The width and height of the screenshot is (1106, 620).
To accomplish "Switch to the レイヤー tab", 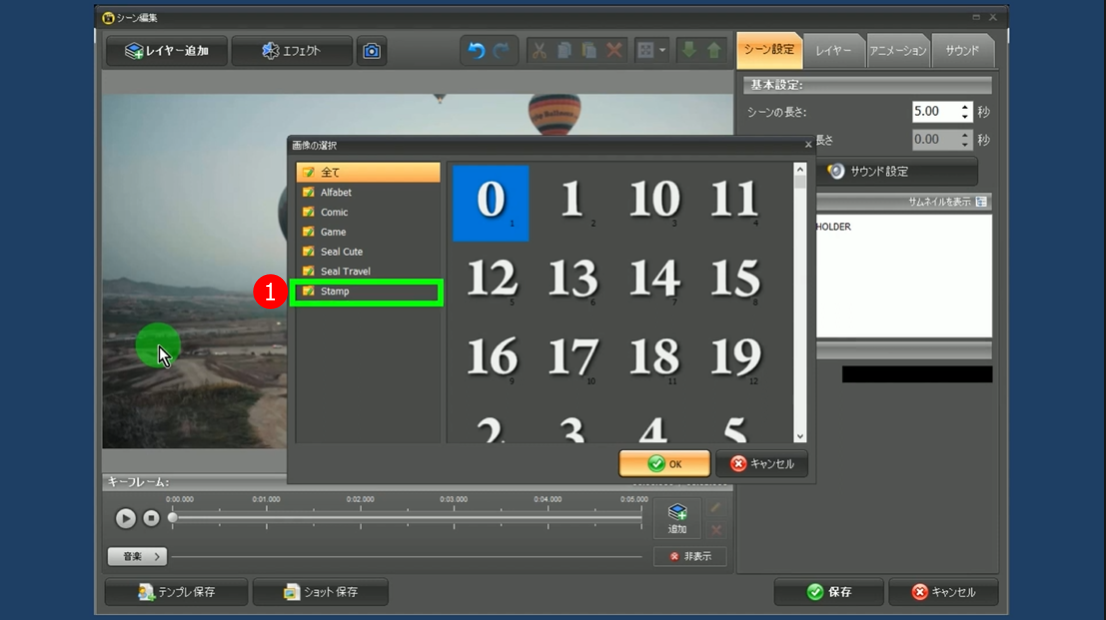I will coord(833,51).
